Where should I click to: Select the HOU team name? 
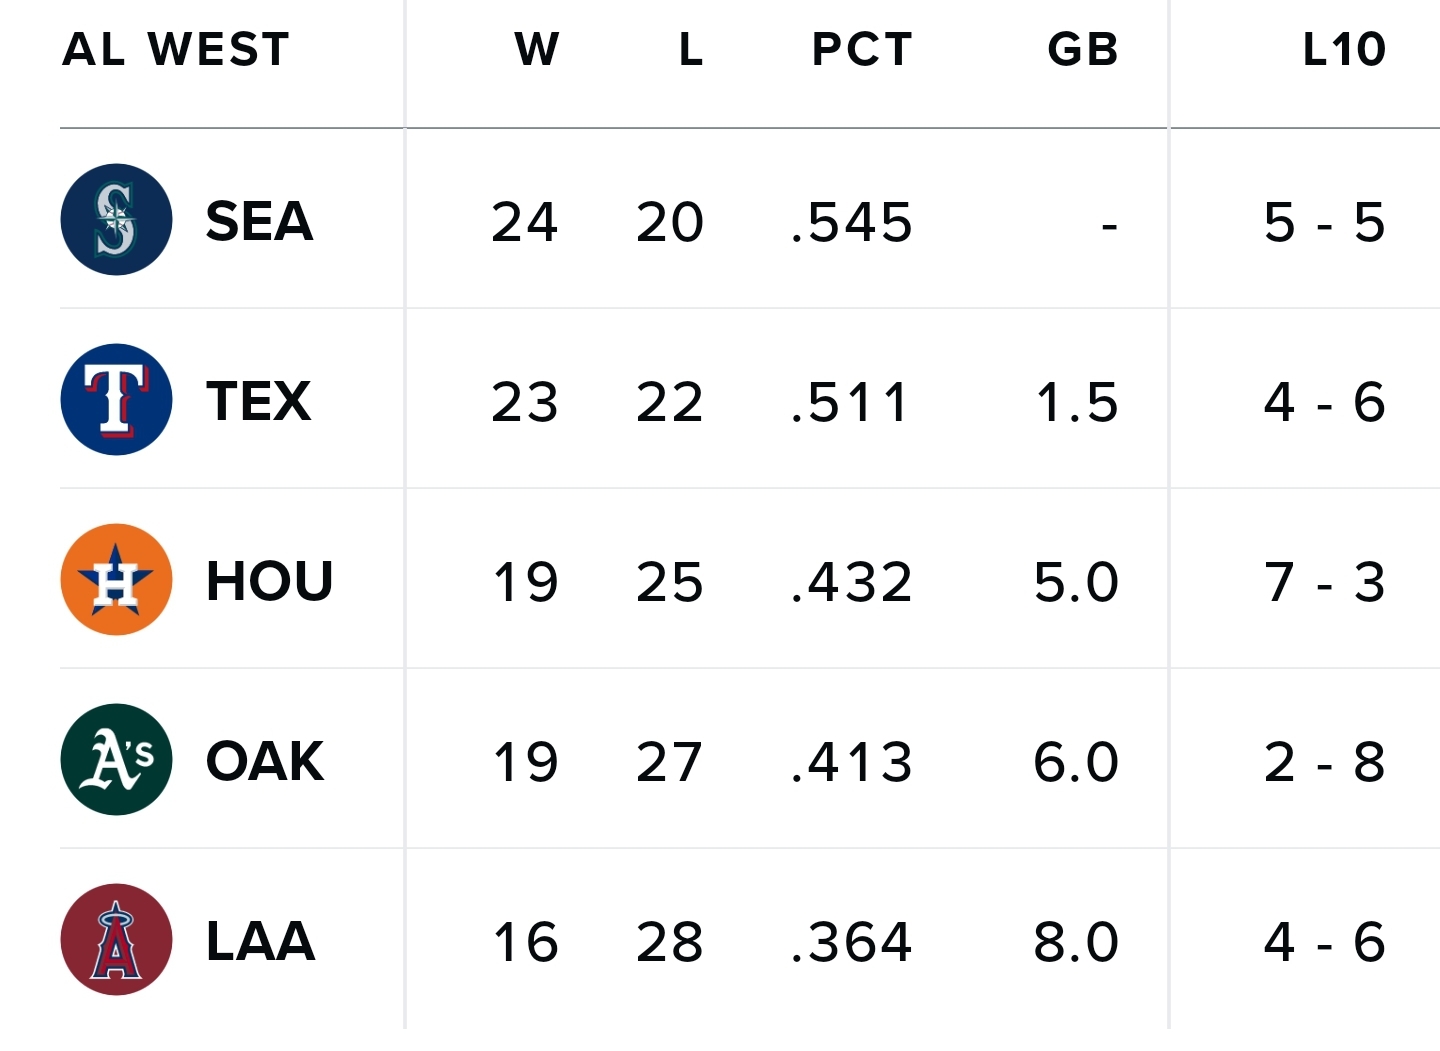[x=269, y=581]
